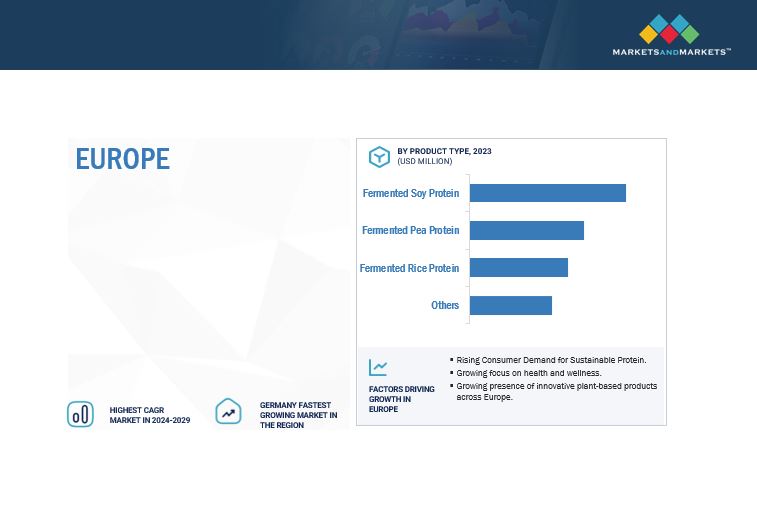Click the house arrow icon beside Germany
The image size is (757, 530).
pyautogui.click(x=229, y=411)
